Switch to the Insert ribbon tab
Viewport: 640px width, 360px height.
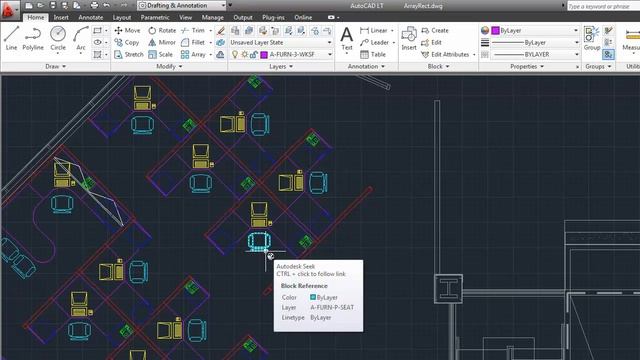pyautogui.click(x=61, y=18)
